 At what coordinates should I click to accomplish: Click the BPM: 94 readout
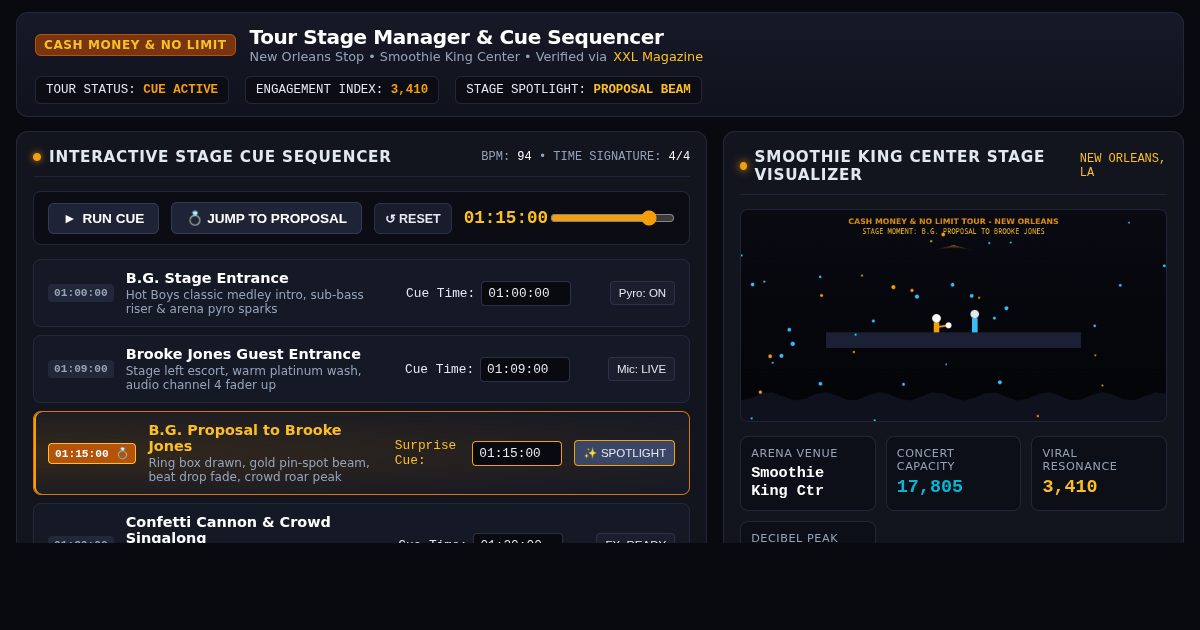tap(506, 157)
